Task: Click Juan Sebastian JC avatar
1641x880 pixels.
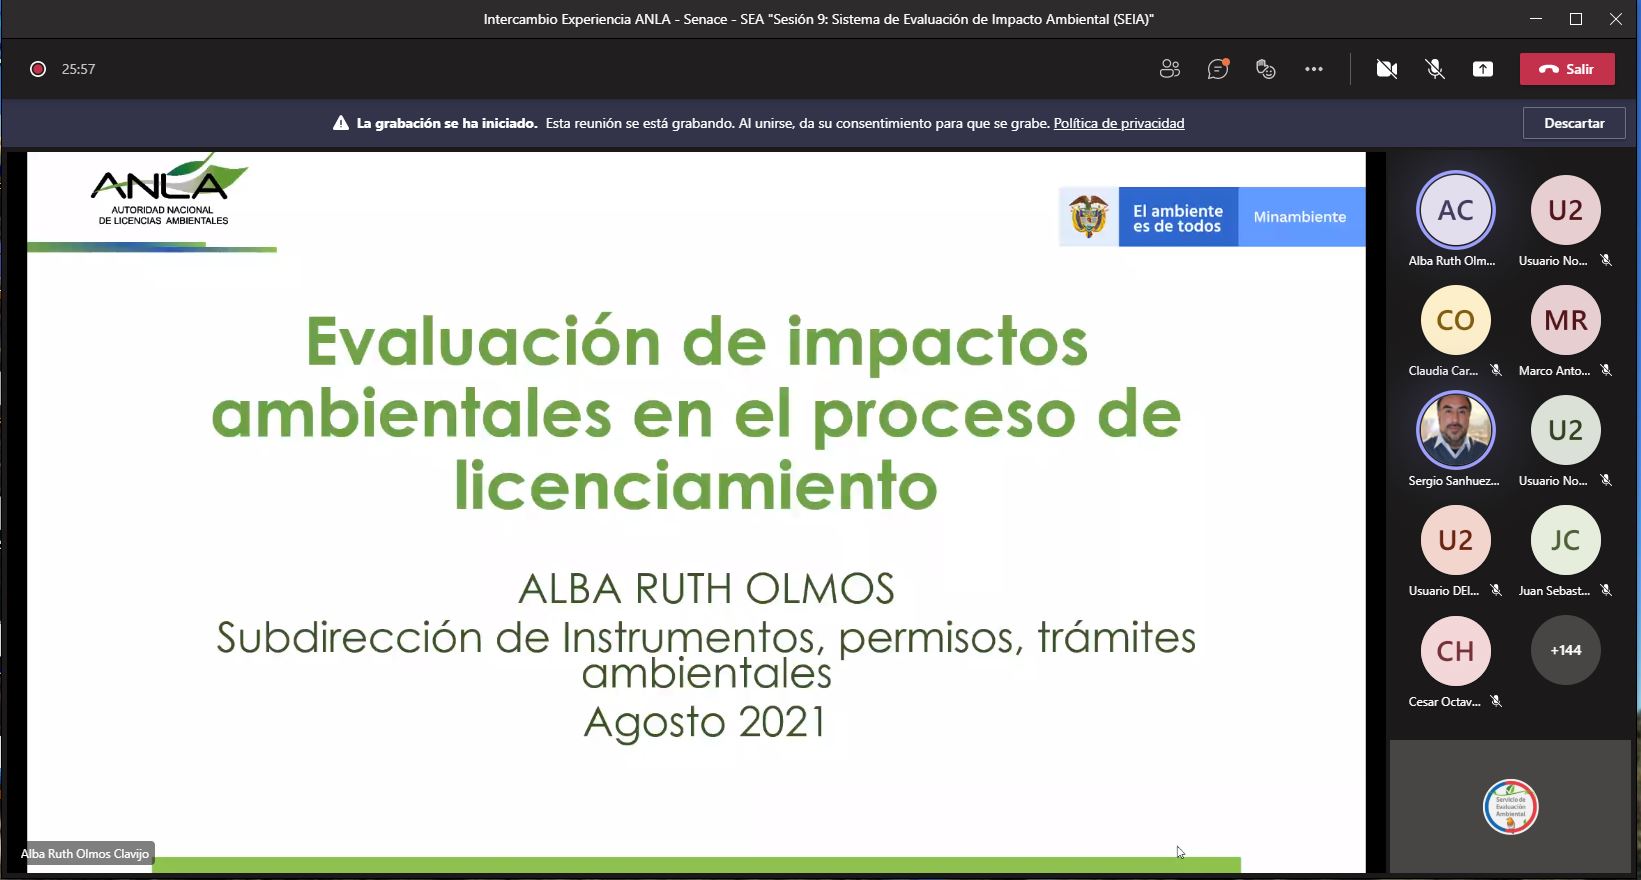Action: coord(1565,540)
